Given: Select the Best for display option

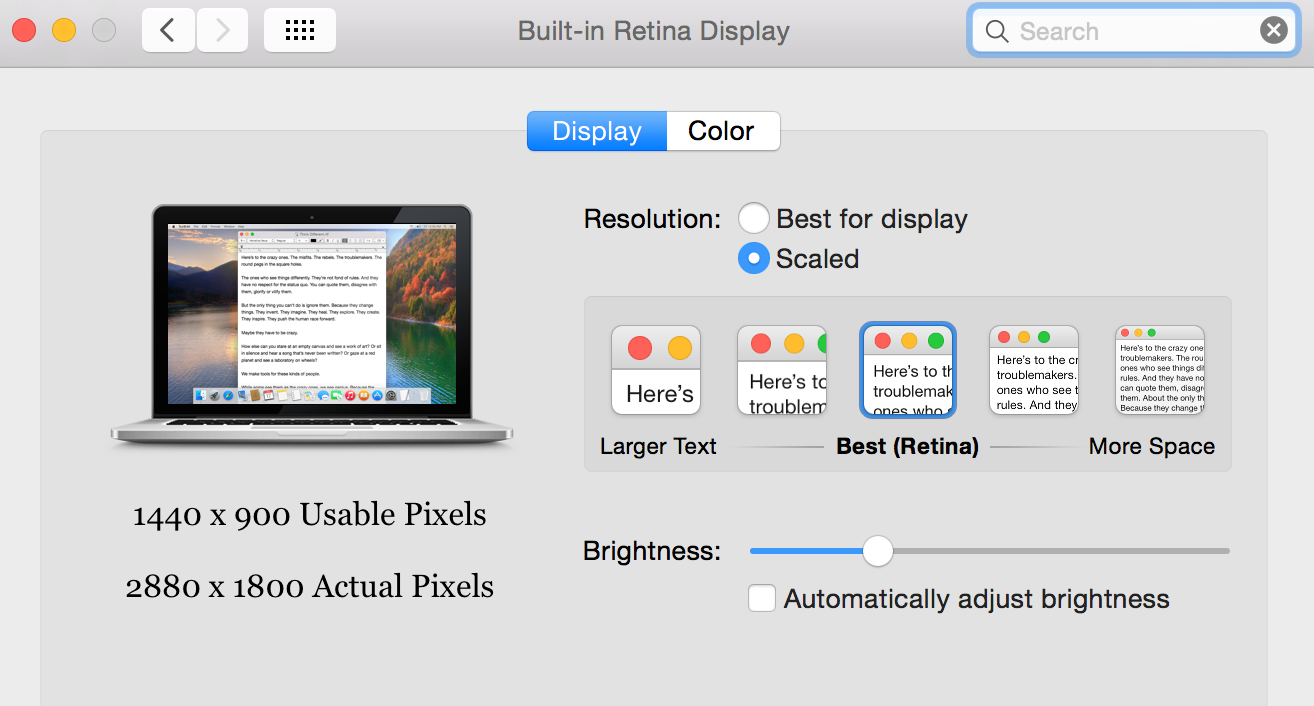Looking at the screenshot, I should (753, 218).
